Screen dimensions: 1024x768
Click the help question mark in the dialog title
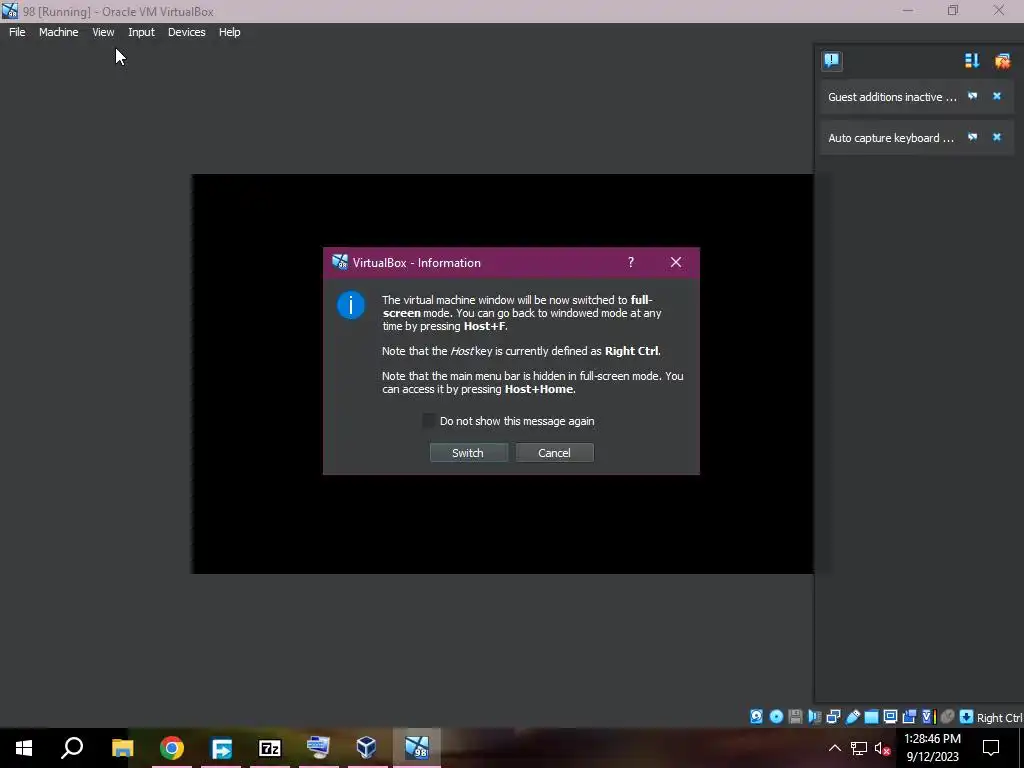[631, 262]
